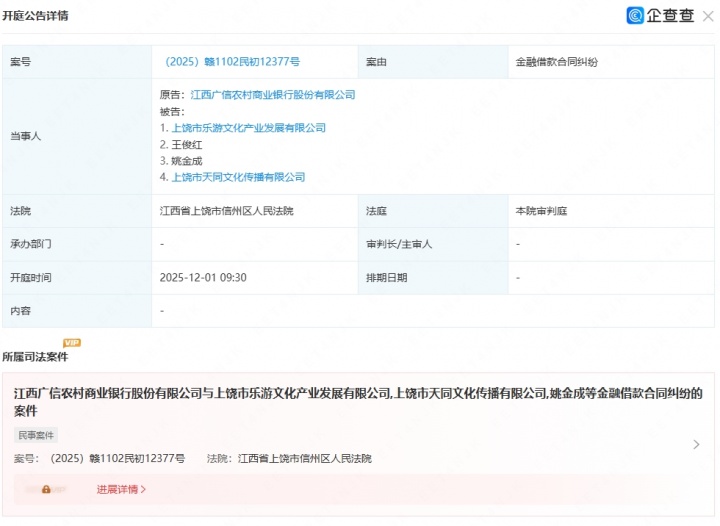The image size is (720, 526).
Task: Click court name in judicial case card
Action: (x=305, y=458)
